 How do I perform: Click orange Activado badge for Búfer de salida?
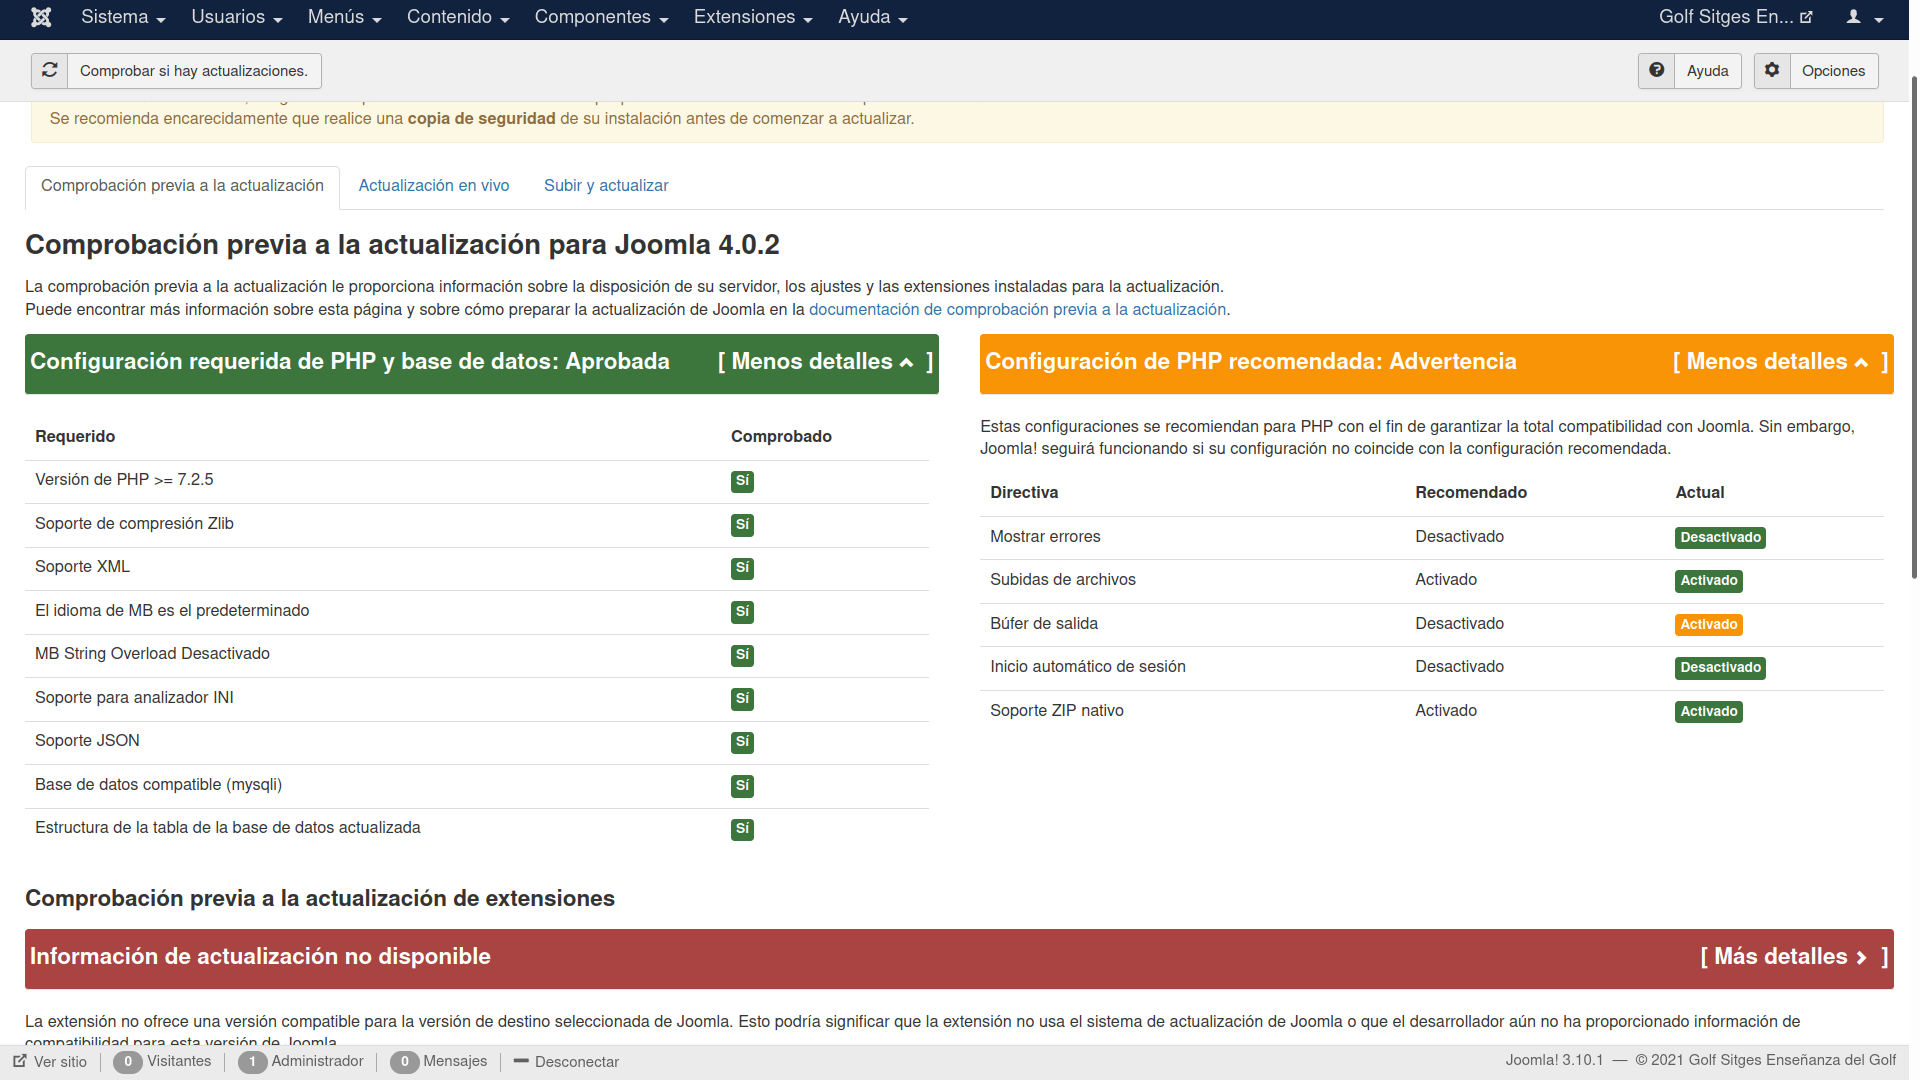(x=1709, y=625)
